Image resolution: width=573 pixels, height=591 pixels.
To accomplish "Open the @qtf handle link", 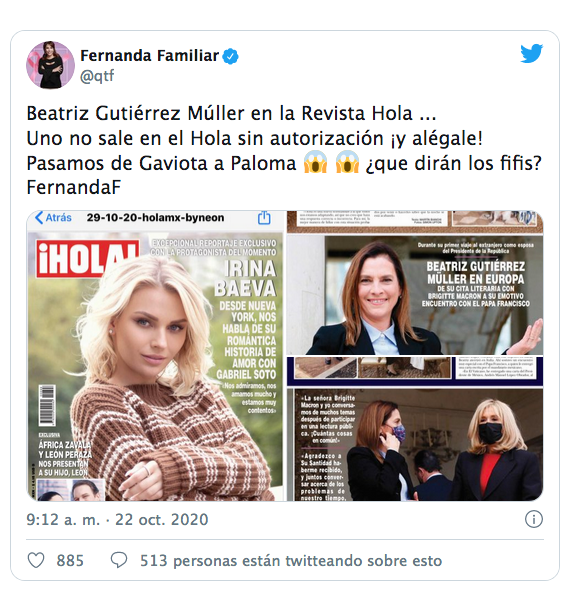I will pos(97,76).
